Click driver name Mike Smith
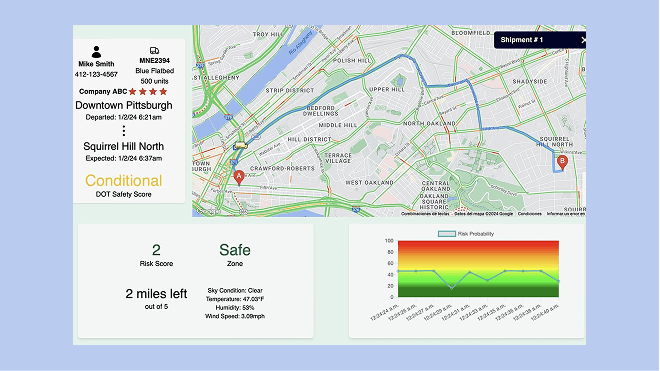Image resolution: width=660 pixels, height=371 pixels. pos(96,64)
